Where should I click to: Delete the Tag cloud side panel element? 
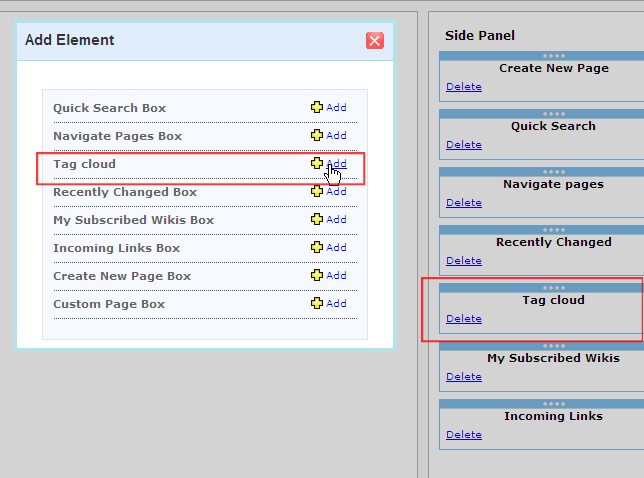(463, 319)
